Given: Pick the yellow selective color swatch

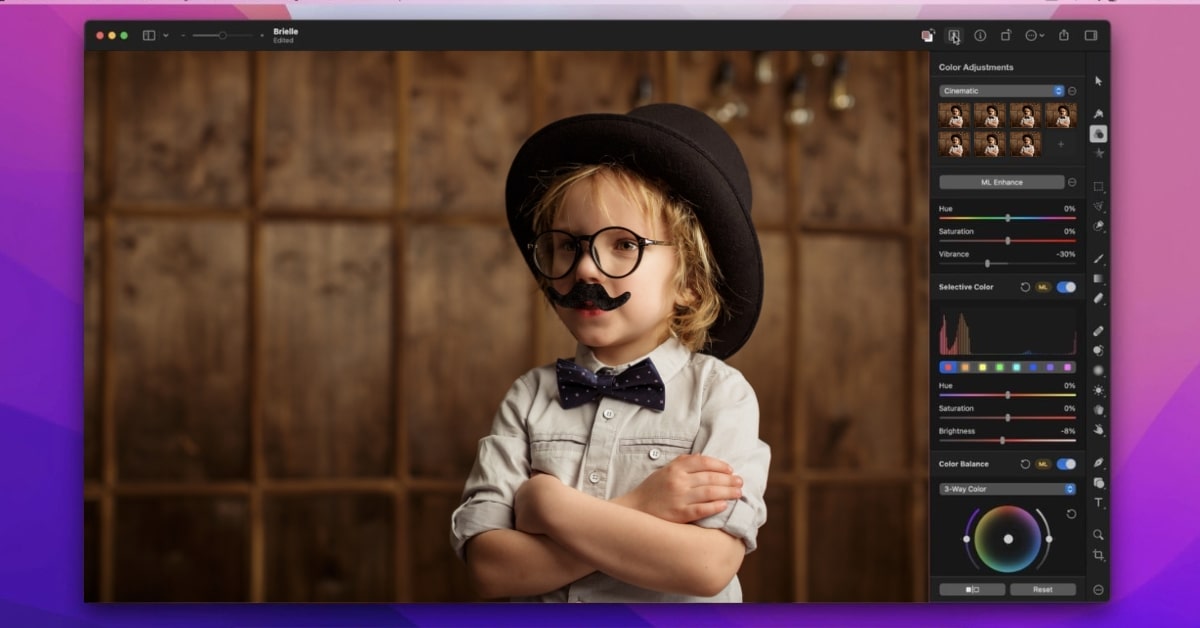Looking at the screenshot, I should click(x=981, y=367).
